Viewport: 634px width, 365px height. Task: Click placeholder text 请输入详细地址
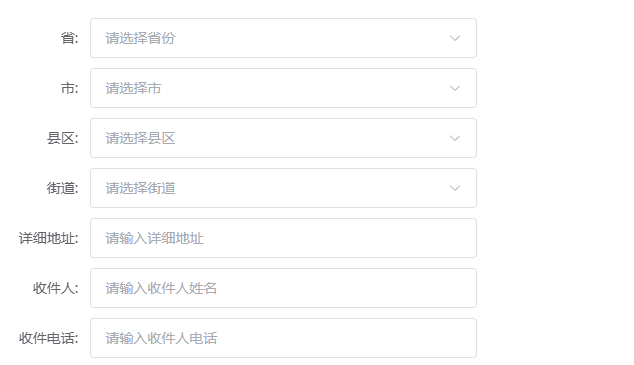[x=154, y=238]
